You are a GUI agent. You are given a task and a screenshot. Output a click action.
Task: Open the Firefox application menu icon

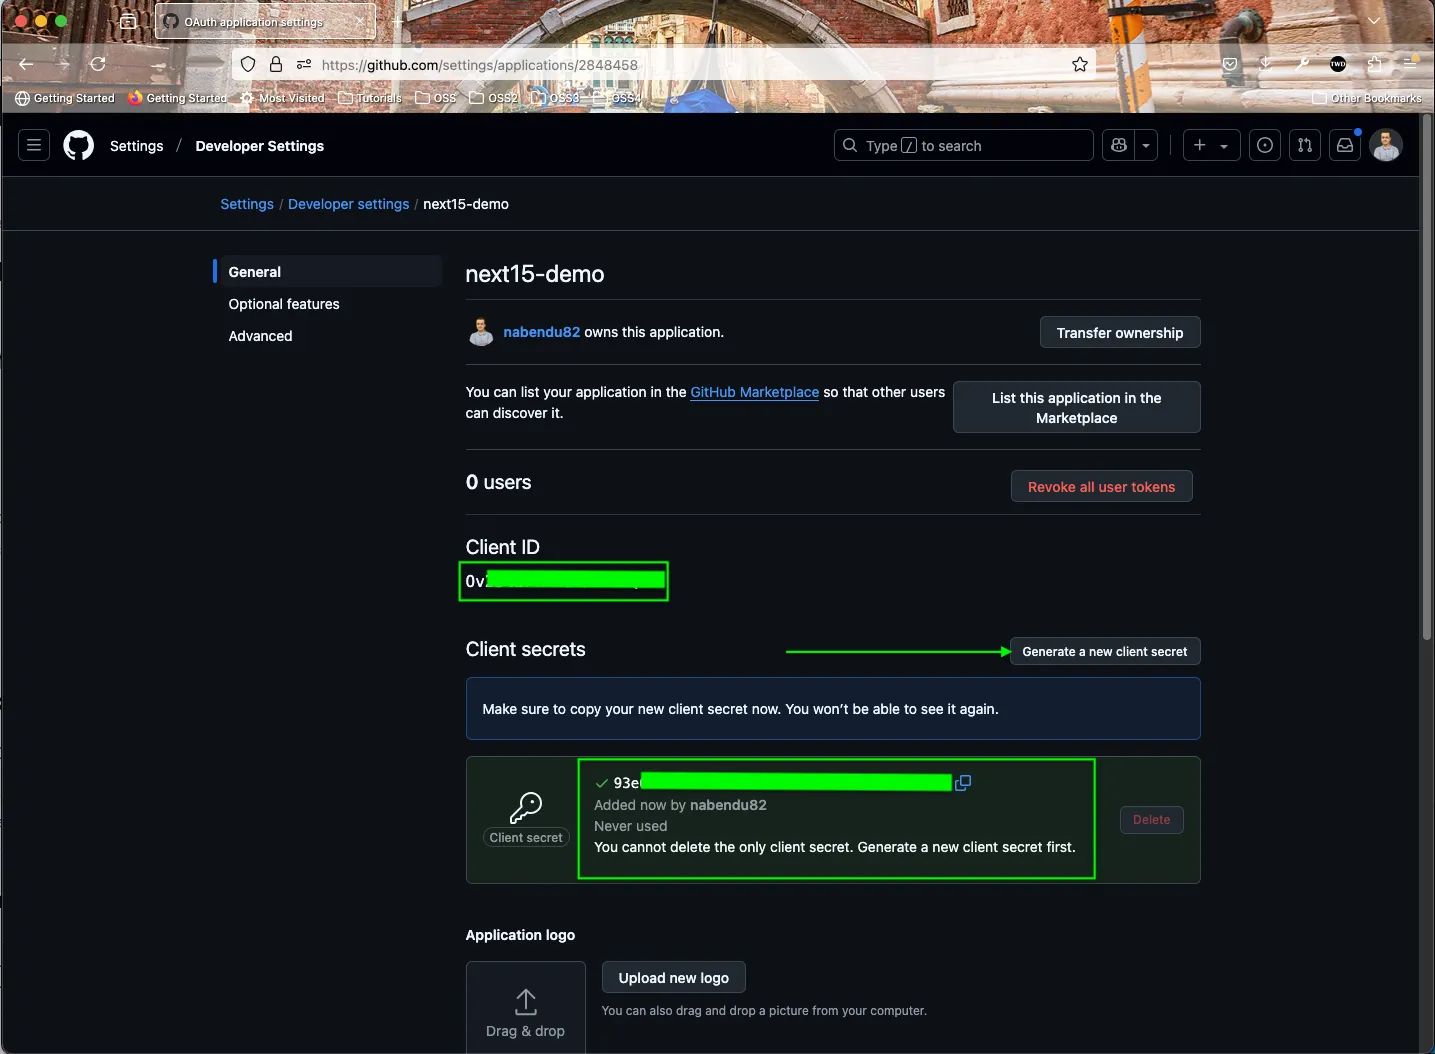click(1411, 63)
